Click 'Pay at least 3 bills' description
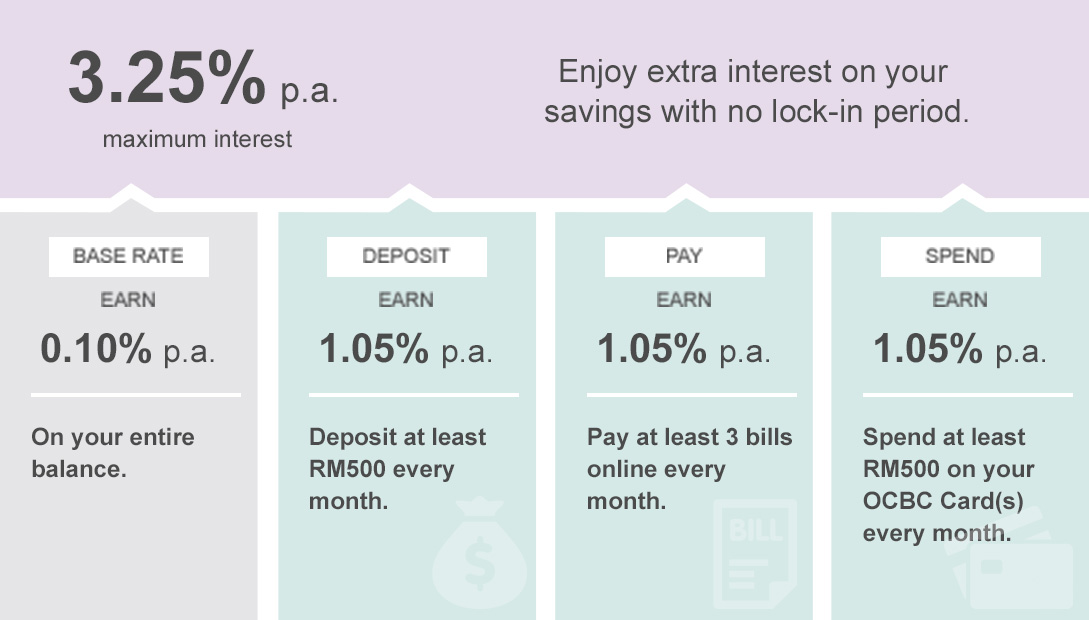 click(x=690, y=469)
